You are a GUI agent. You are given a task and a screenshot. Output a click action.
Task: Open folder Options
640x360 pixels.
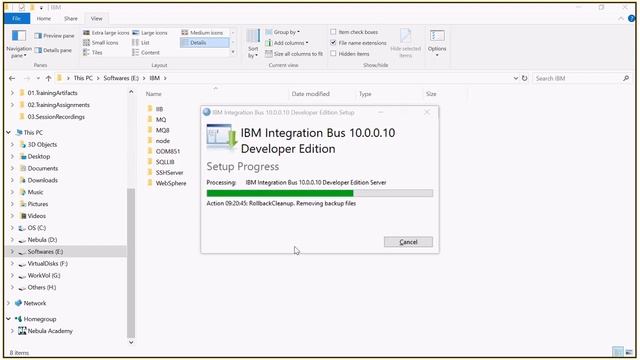437,43
